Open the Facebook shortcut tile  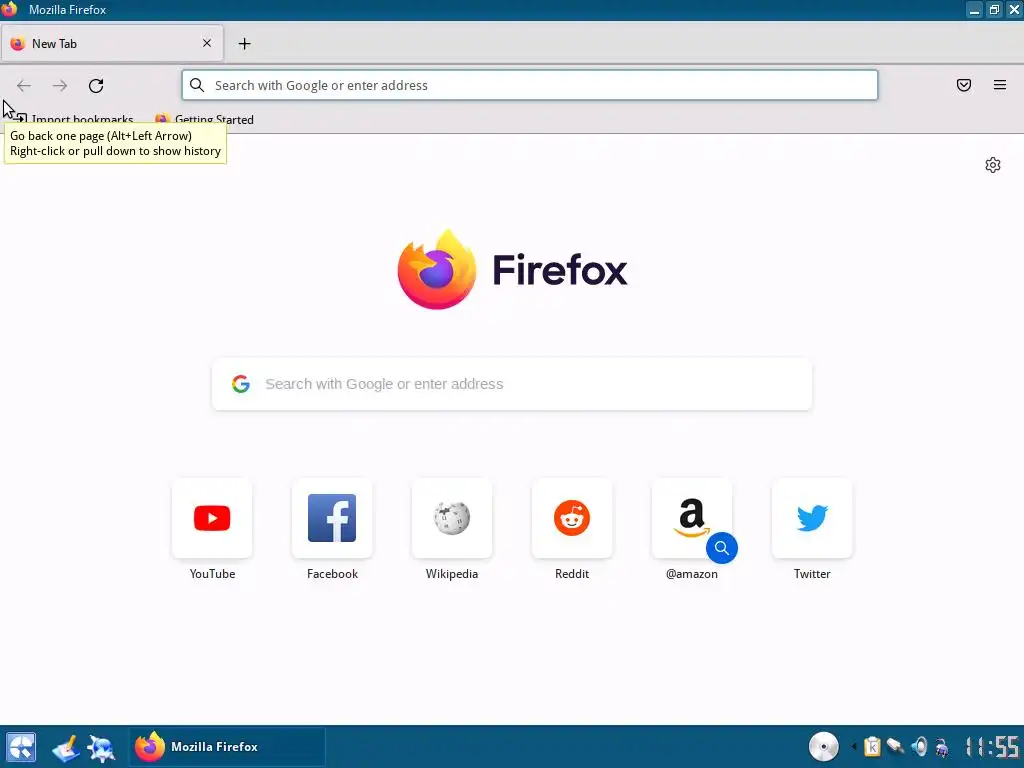(x=332, y=518)
